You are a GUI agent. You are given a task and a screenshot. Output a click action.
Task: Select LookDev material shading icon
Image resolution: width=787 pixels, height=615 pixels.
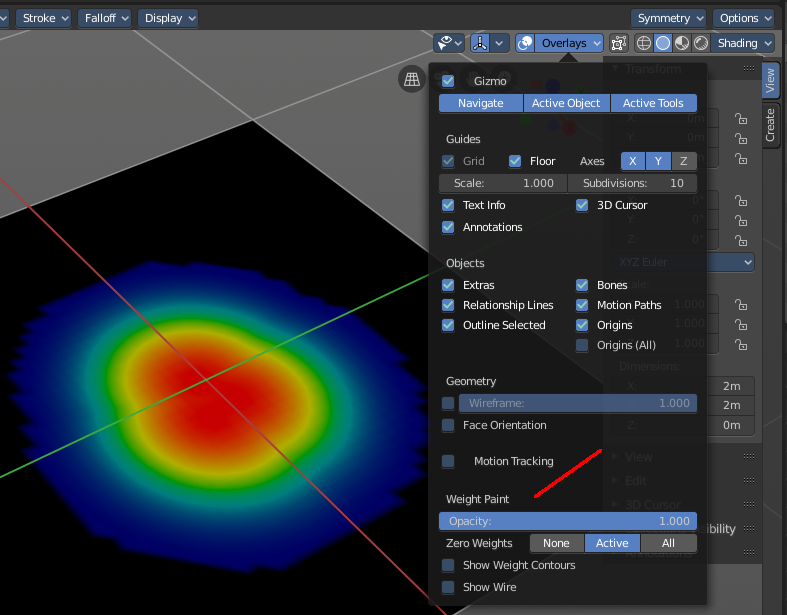point(682,43)
